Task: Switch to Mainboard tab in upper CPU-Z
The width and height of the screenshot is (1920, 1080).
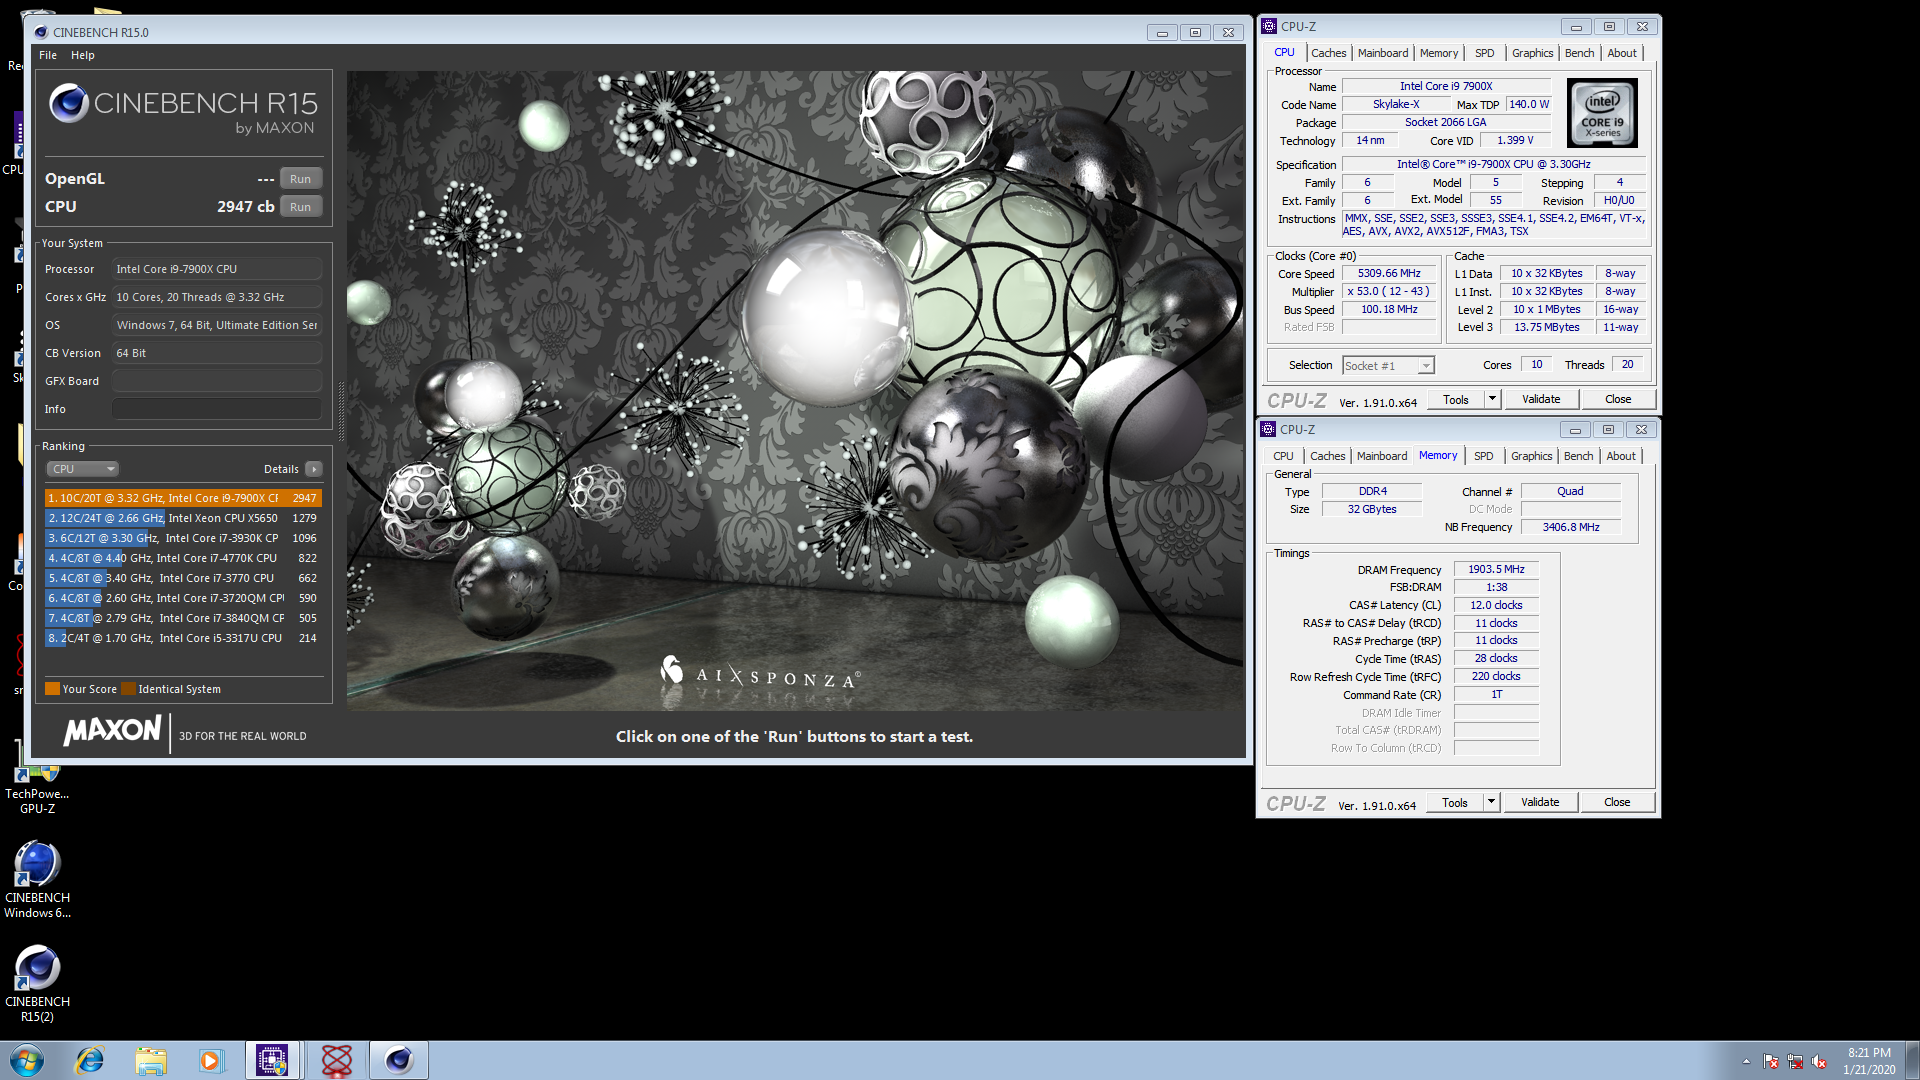Action: pos(1383,53)
